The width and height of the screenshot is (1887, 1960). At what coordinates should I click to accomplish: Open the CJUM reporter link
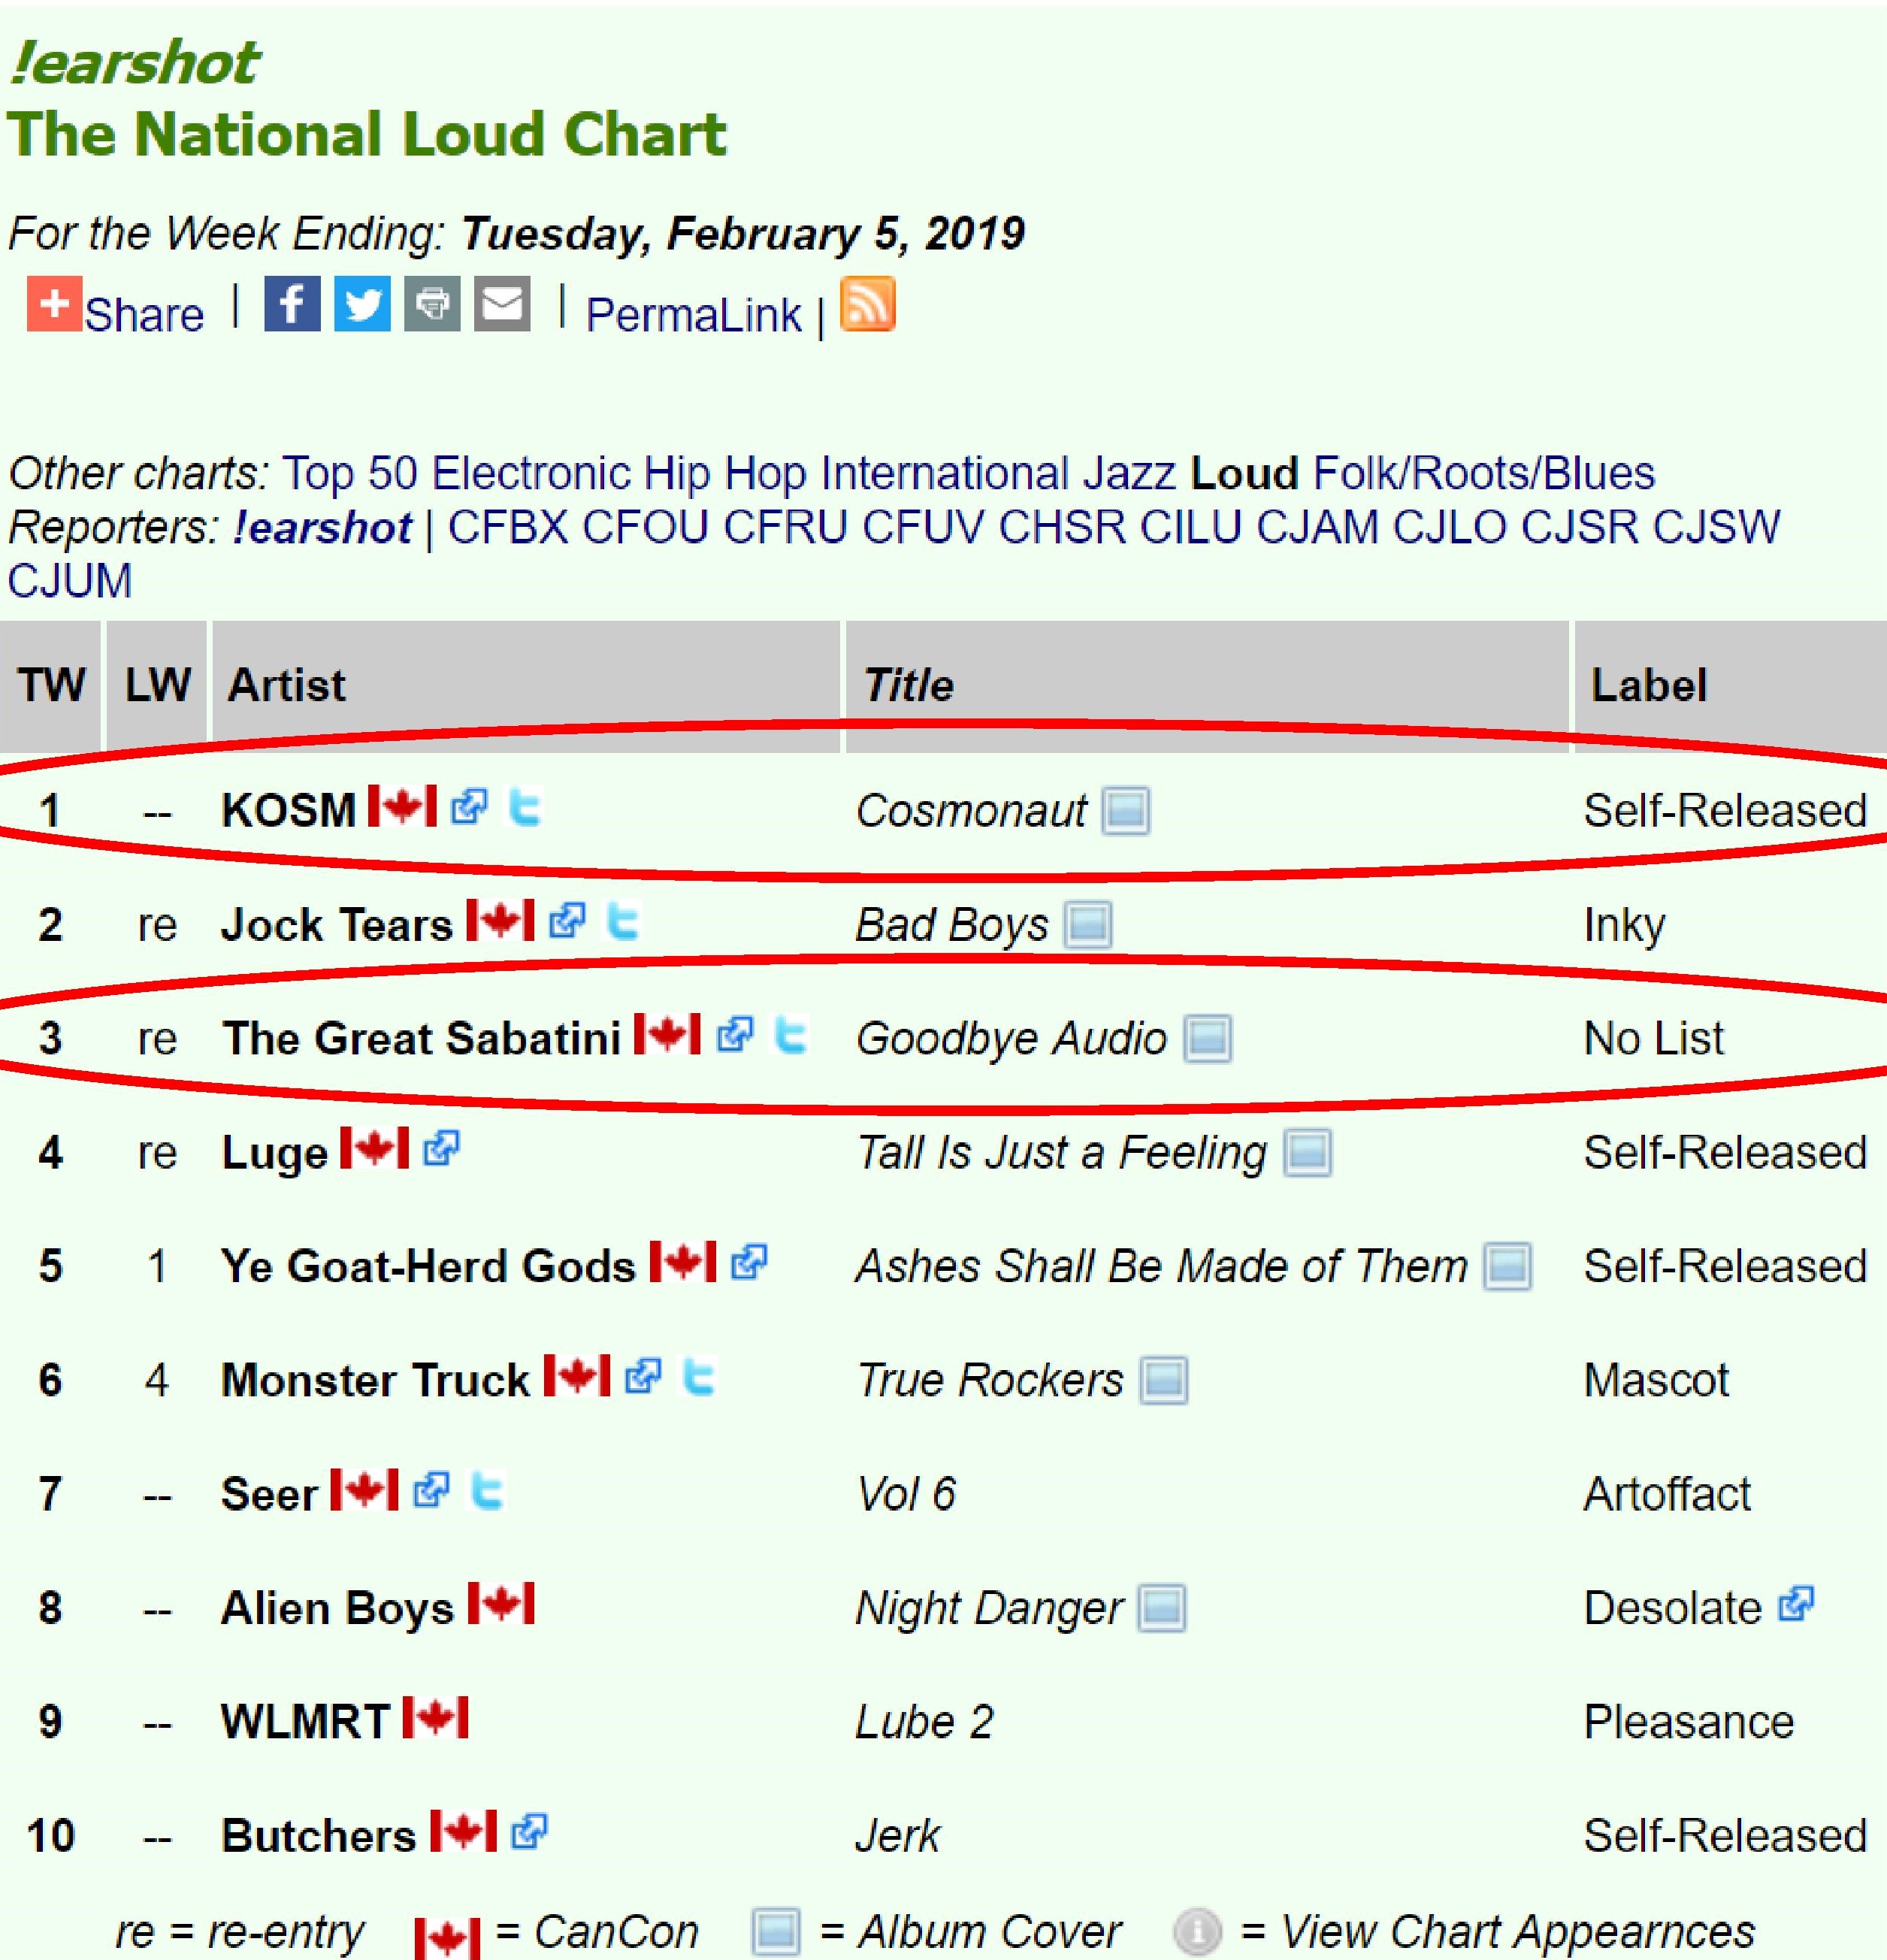pyautogui.click(x=70, y=581)
